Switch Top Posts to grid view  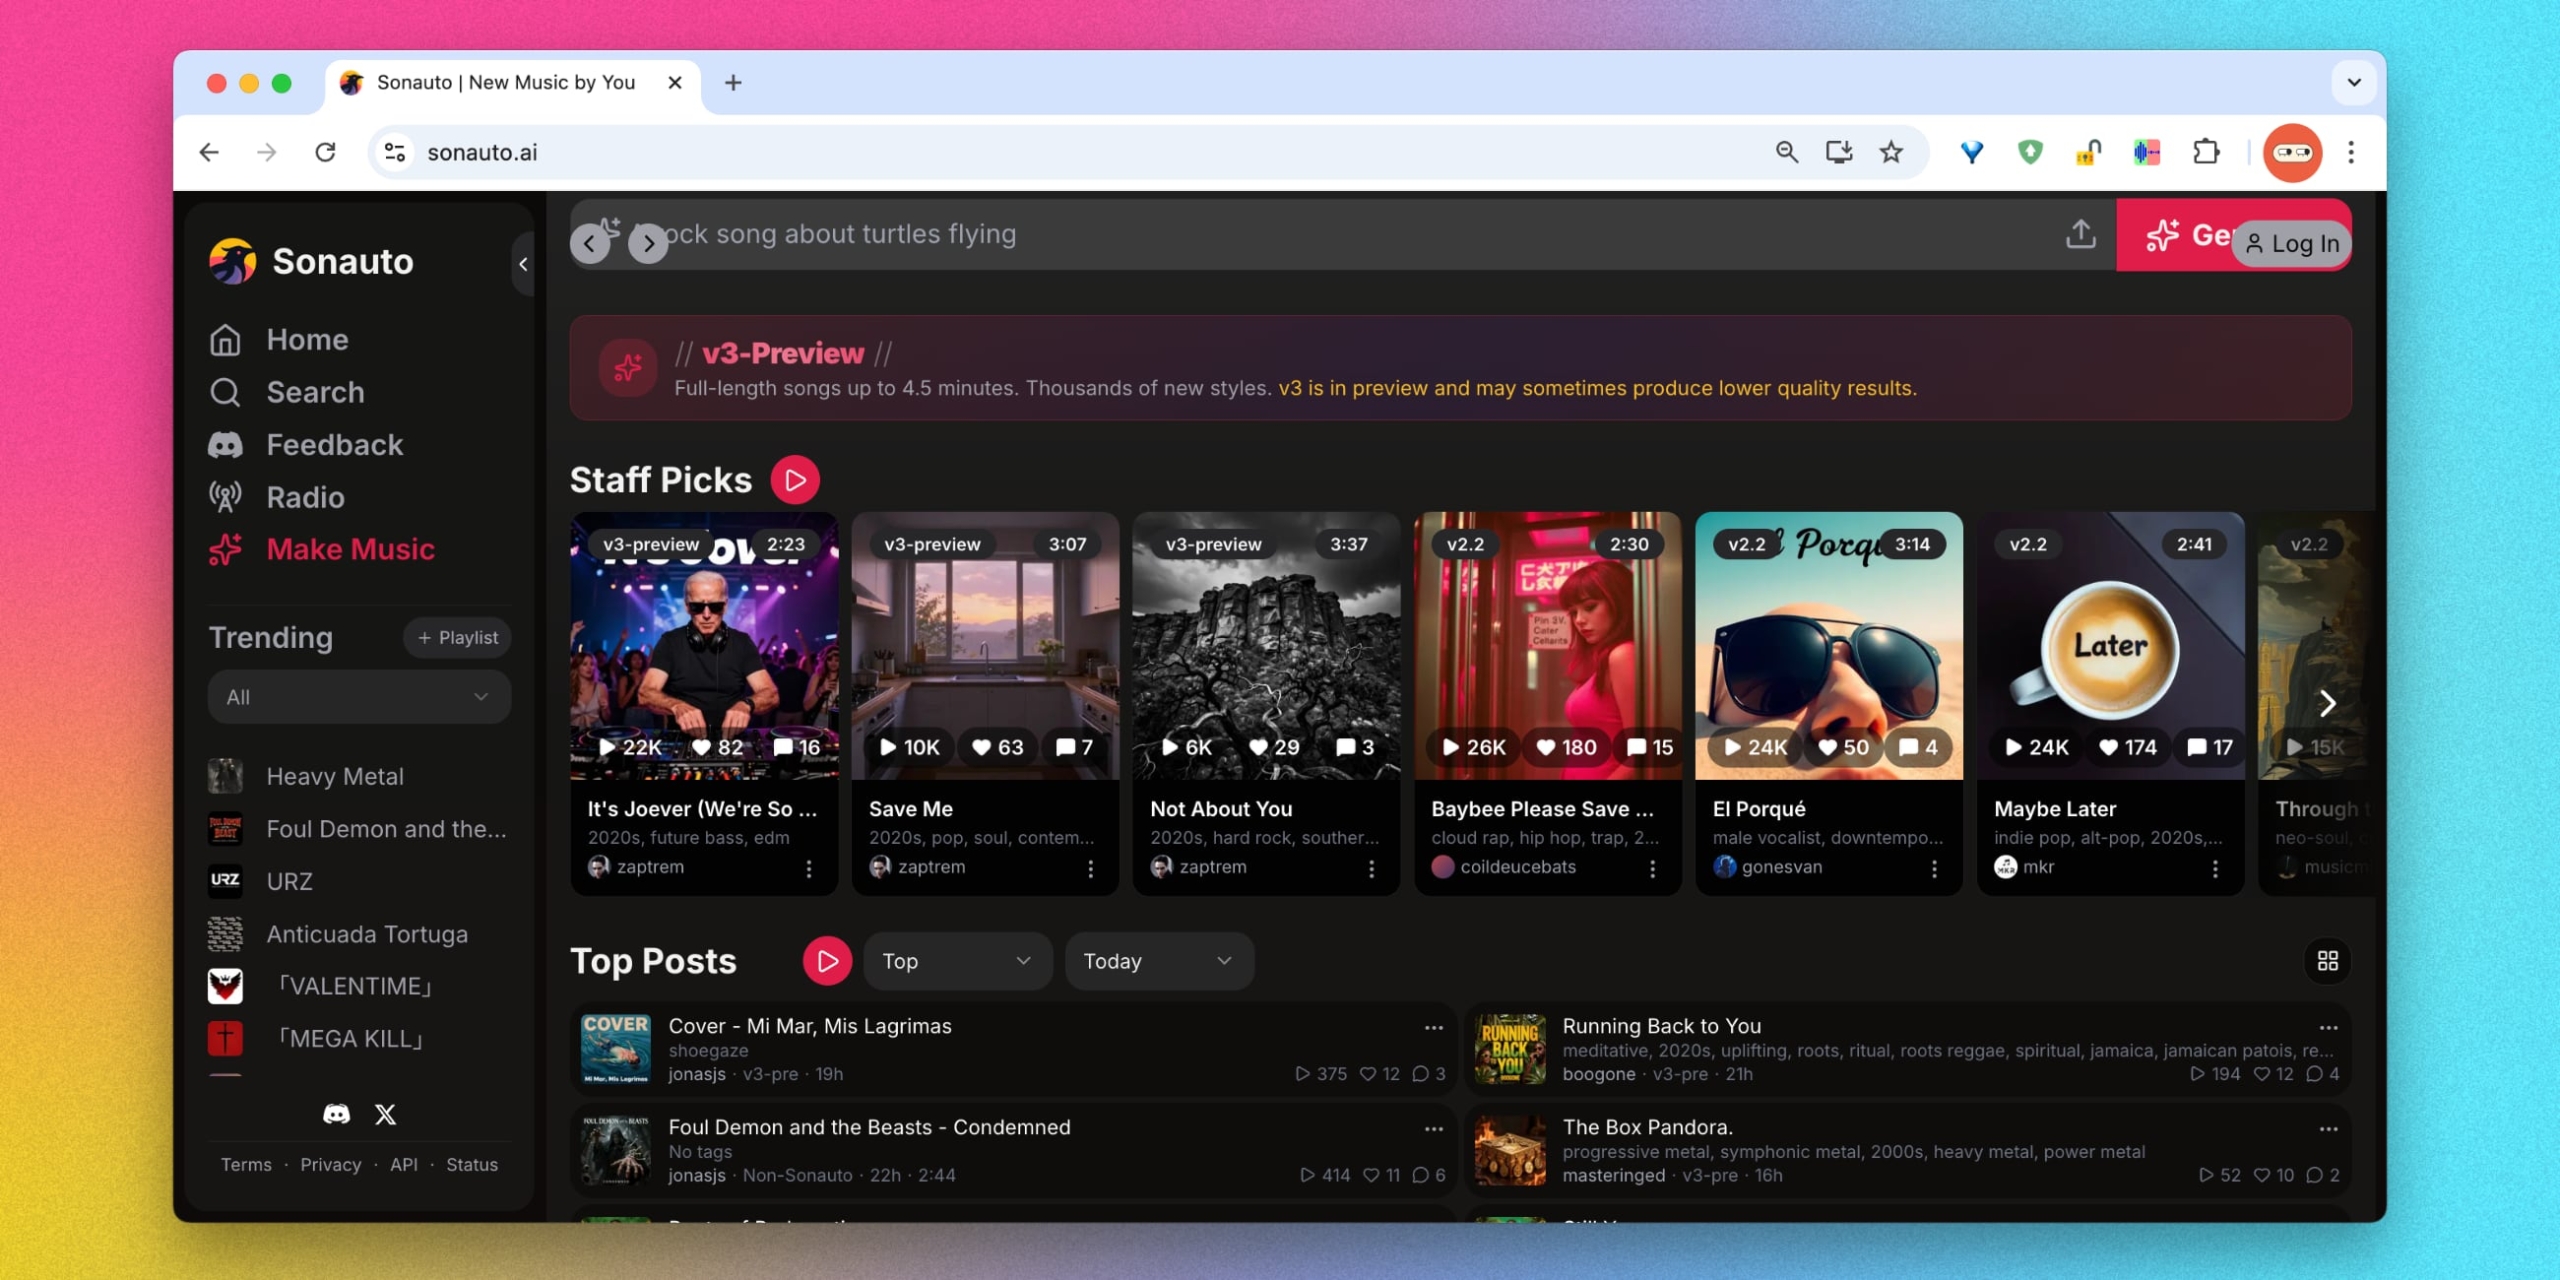tap(2327, 961)
